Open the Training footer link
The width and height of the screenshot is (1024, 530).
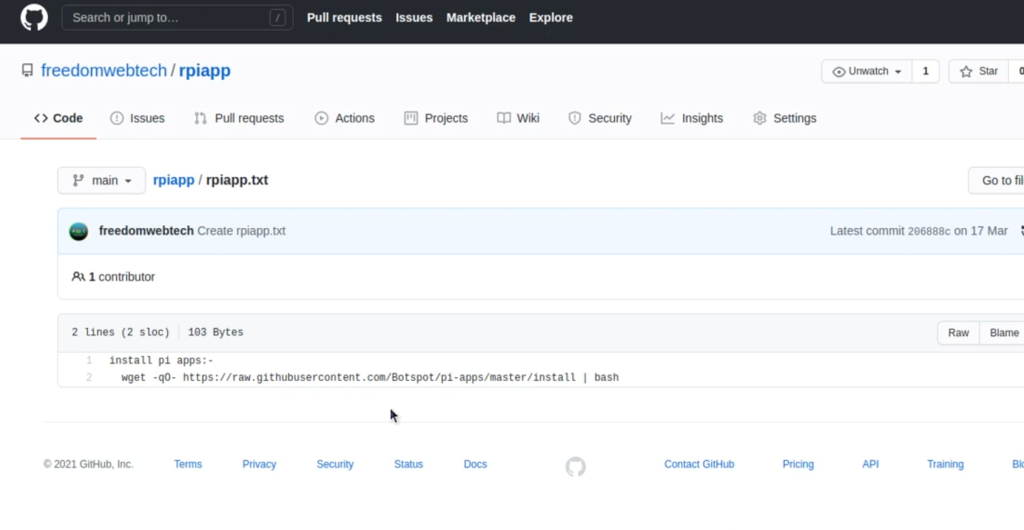point(945,464)
